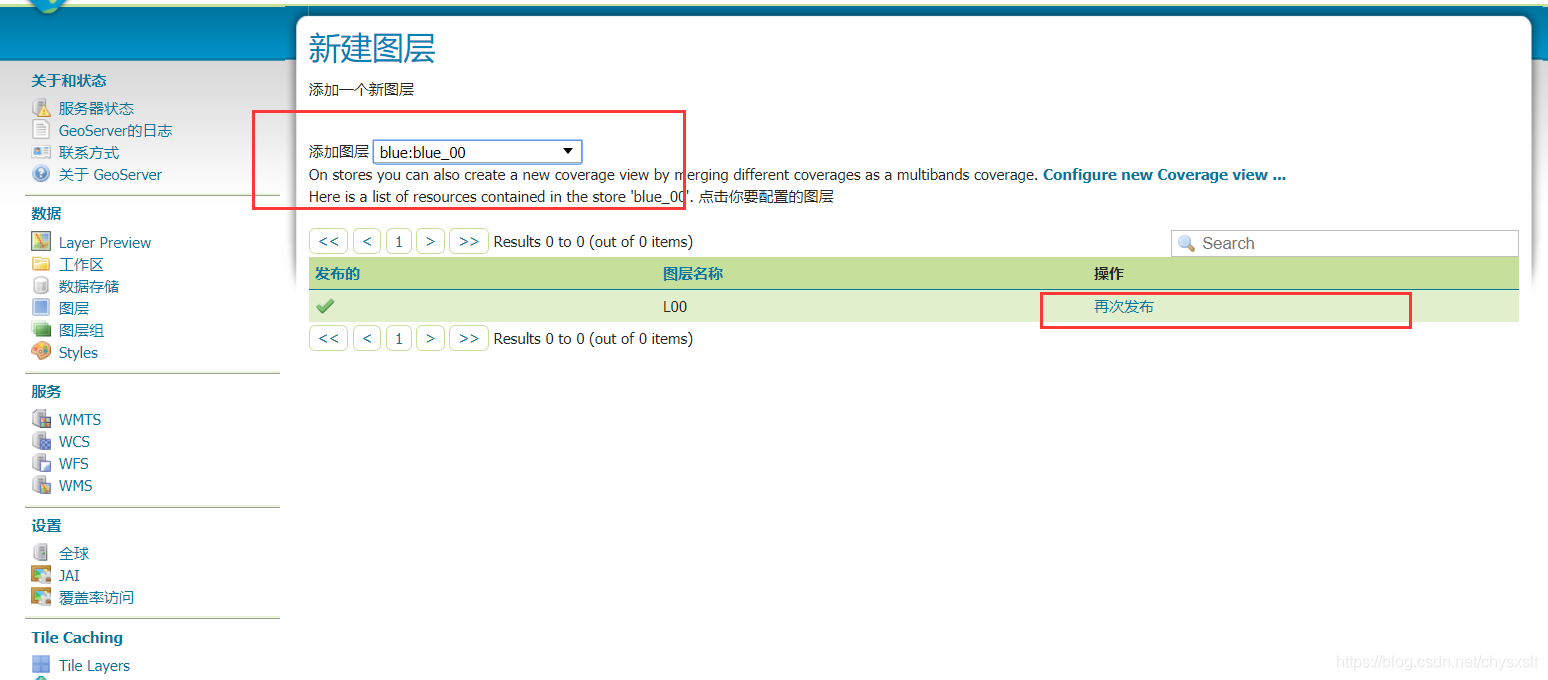1548x680 pixels.
Task: Click the green published checkmark for L00
Action: [325, 306]
